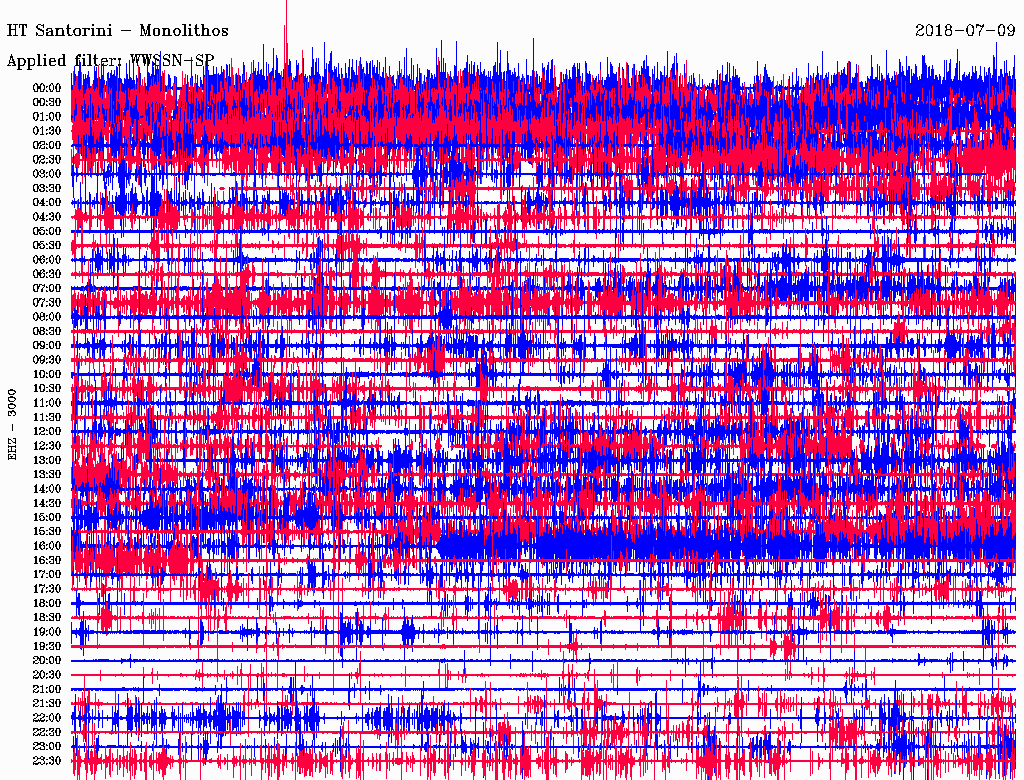Select the 12:00 time label

point(47,432)
